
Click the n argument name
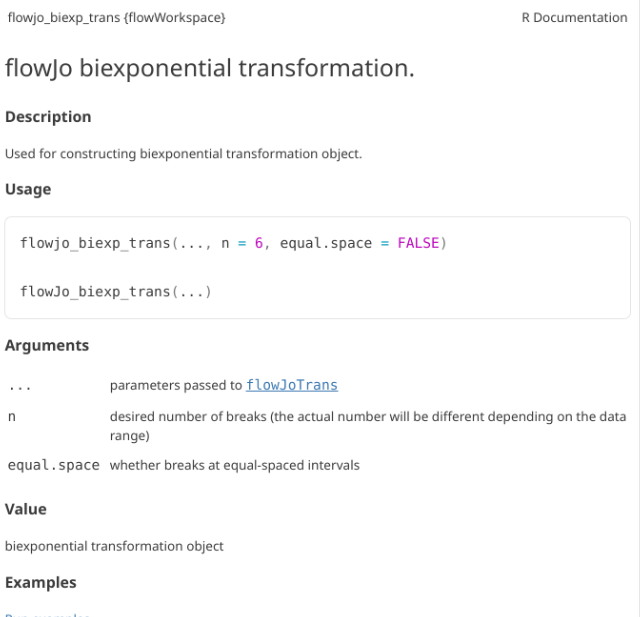click(x=12, y=416)
